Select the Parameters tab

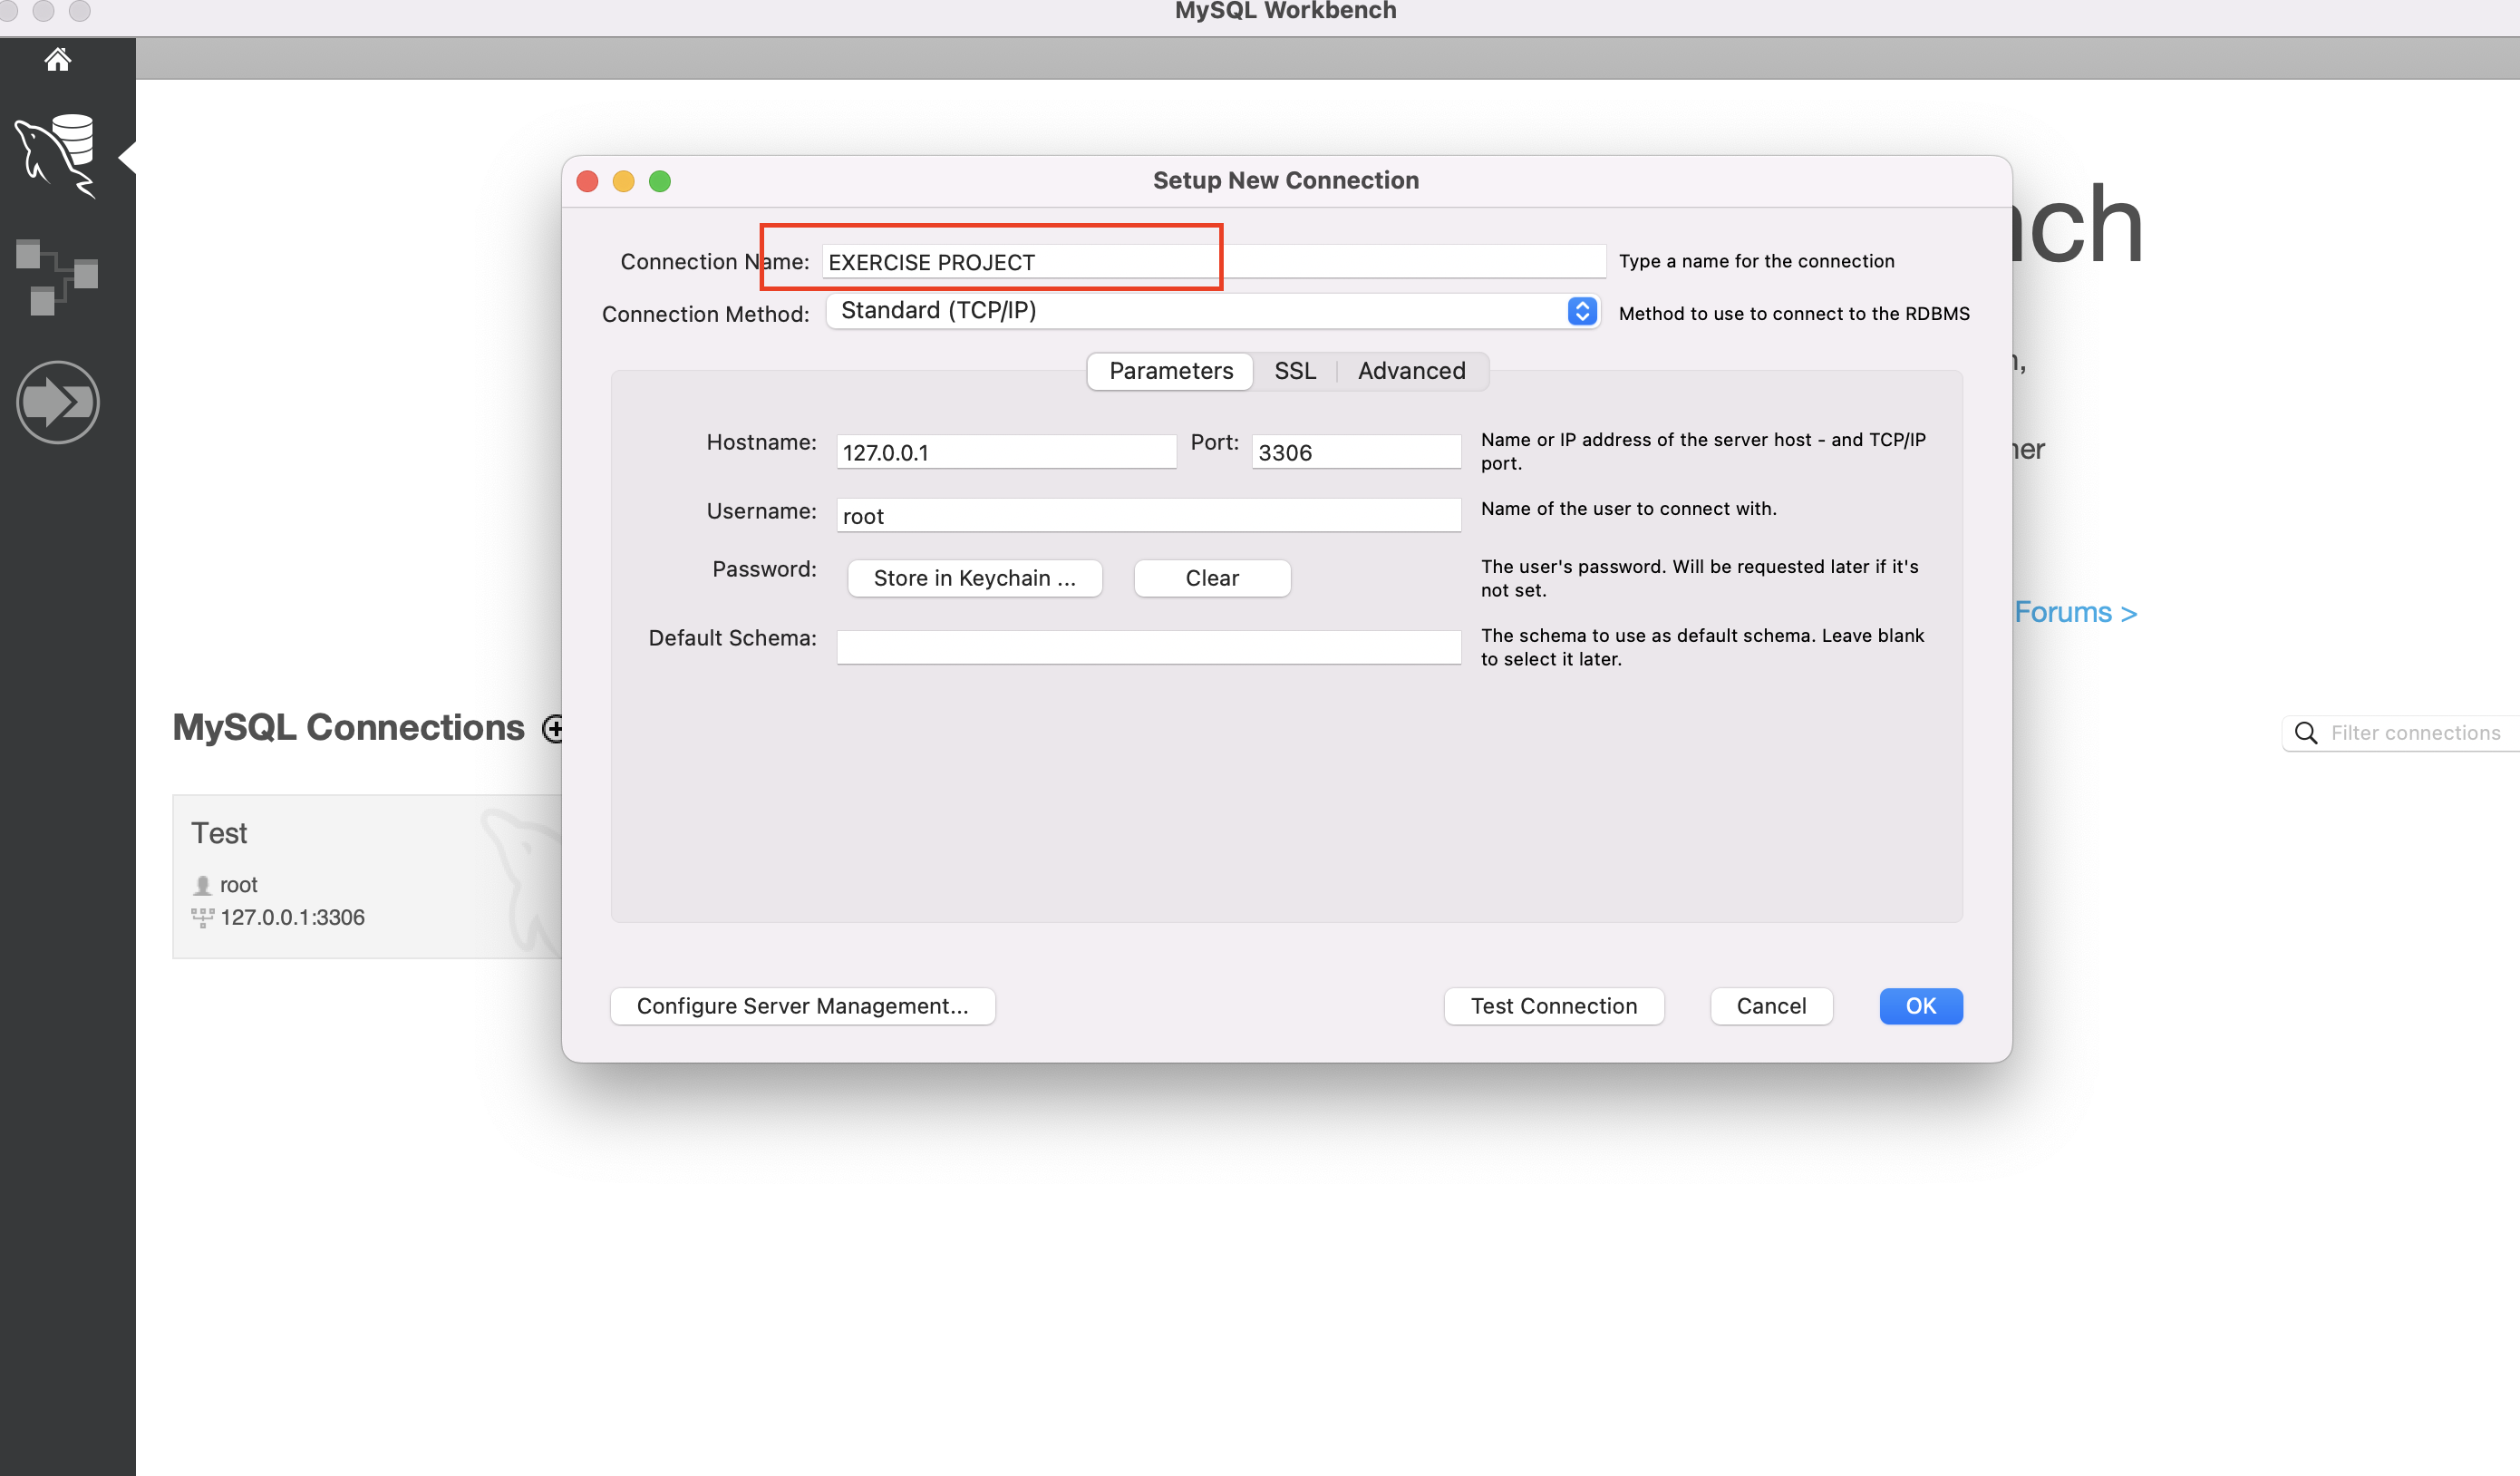point(1170,371)
